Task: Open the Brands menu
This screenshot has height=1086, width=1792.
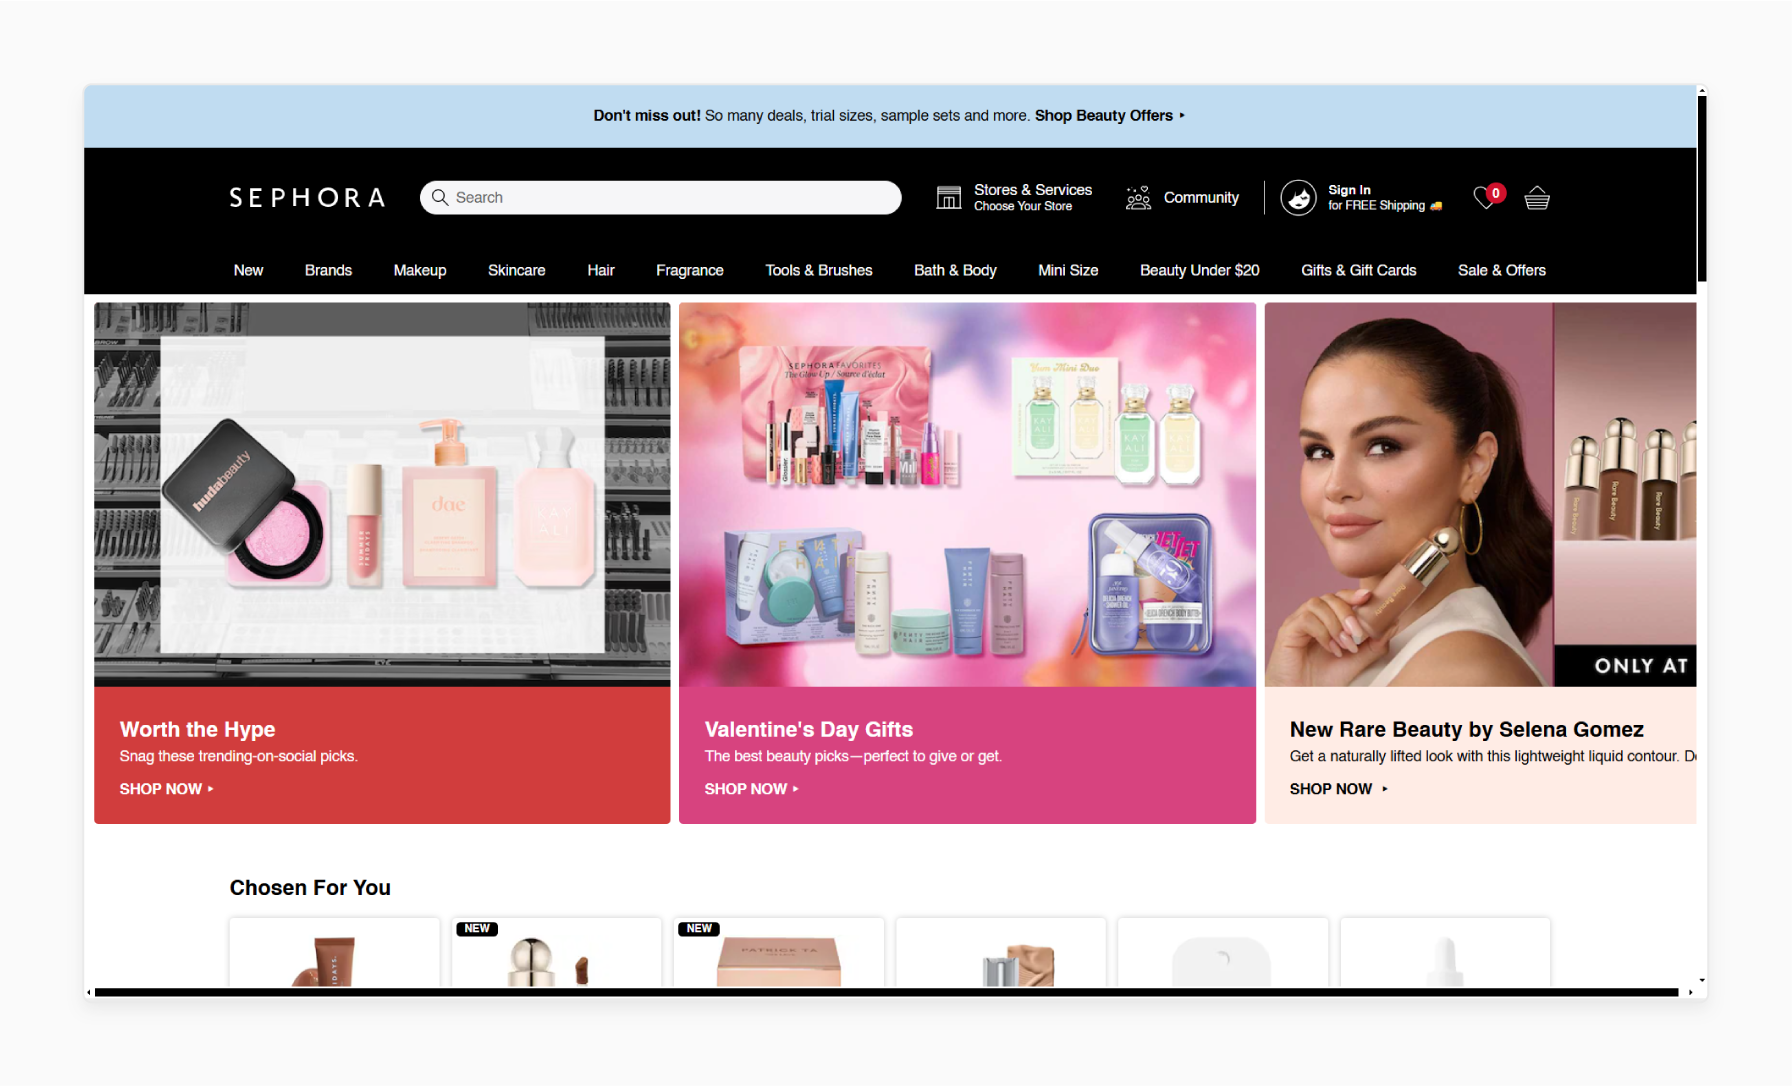Action: click(x=328, y=270)
